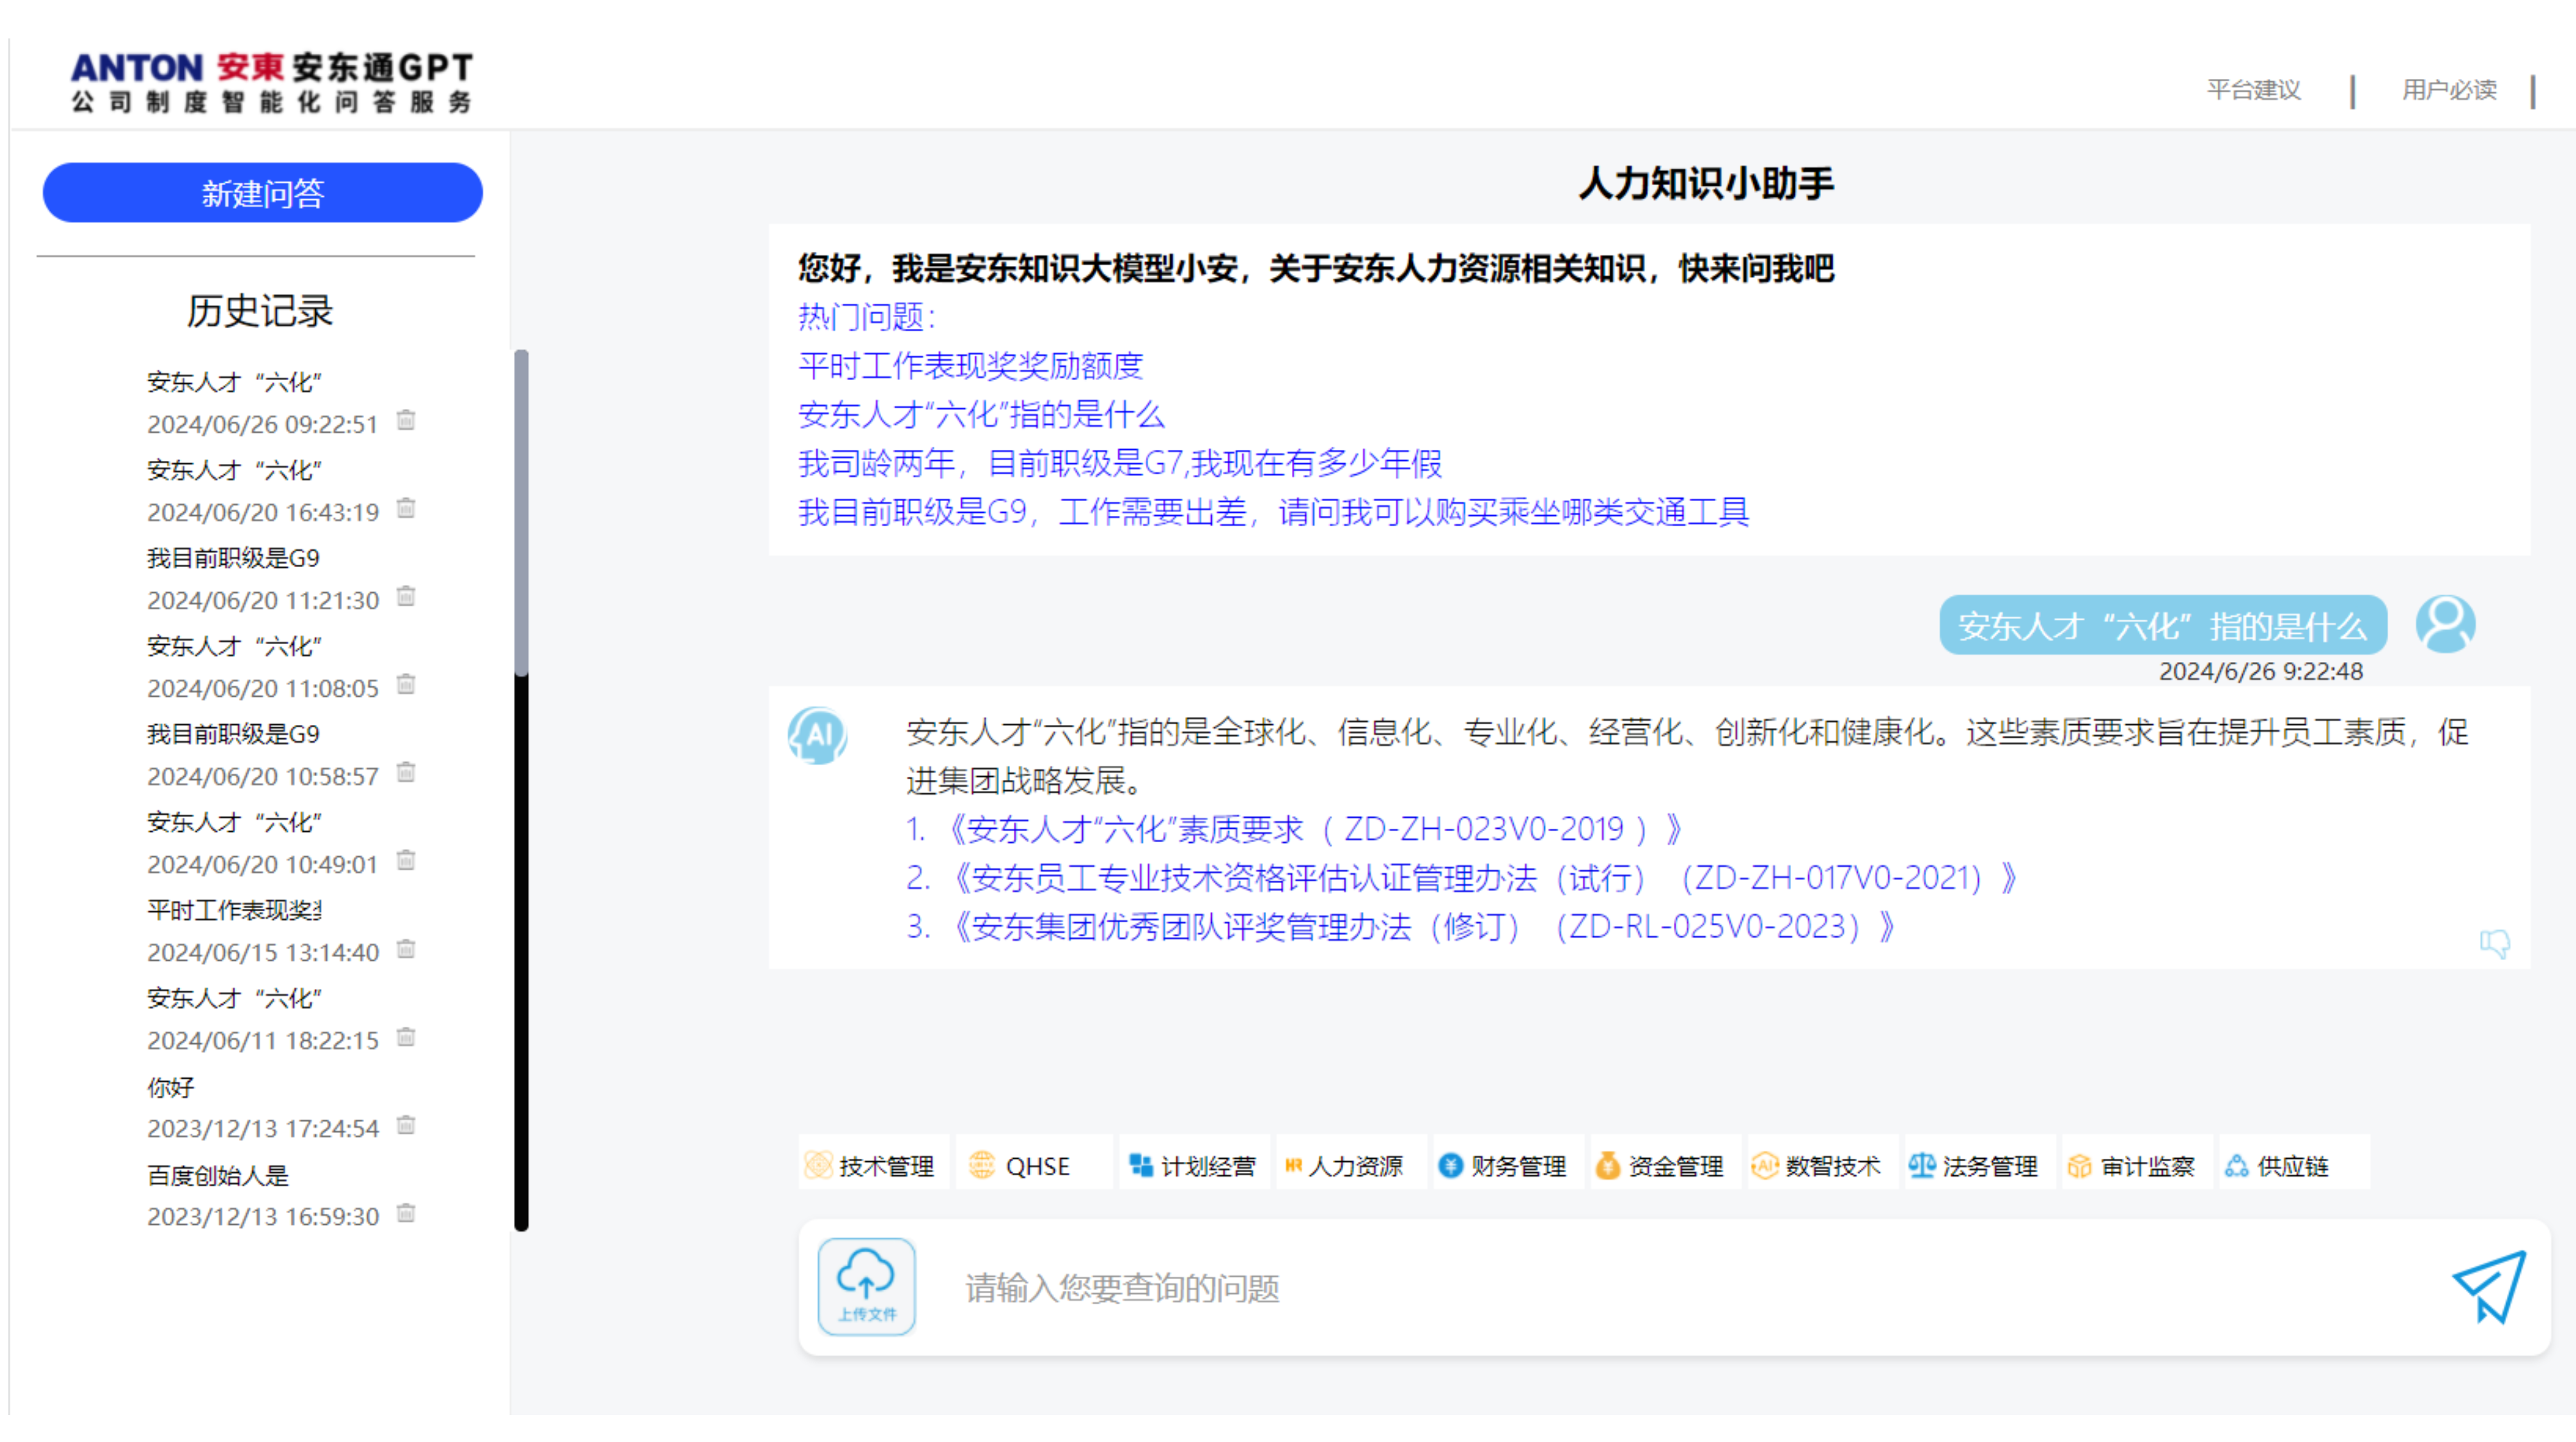Give thumbs down on AI answer
Image resolution: width=2576 pixels, height=1442 pixels.
pos(2494,943)
